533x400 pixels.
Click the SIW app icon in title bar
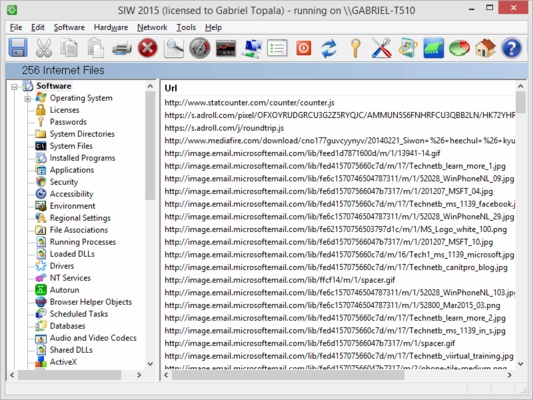[12, 10]
